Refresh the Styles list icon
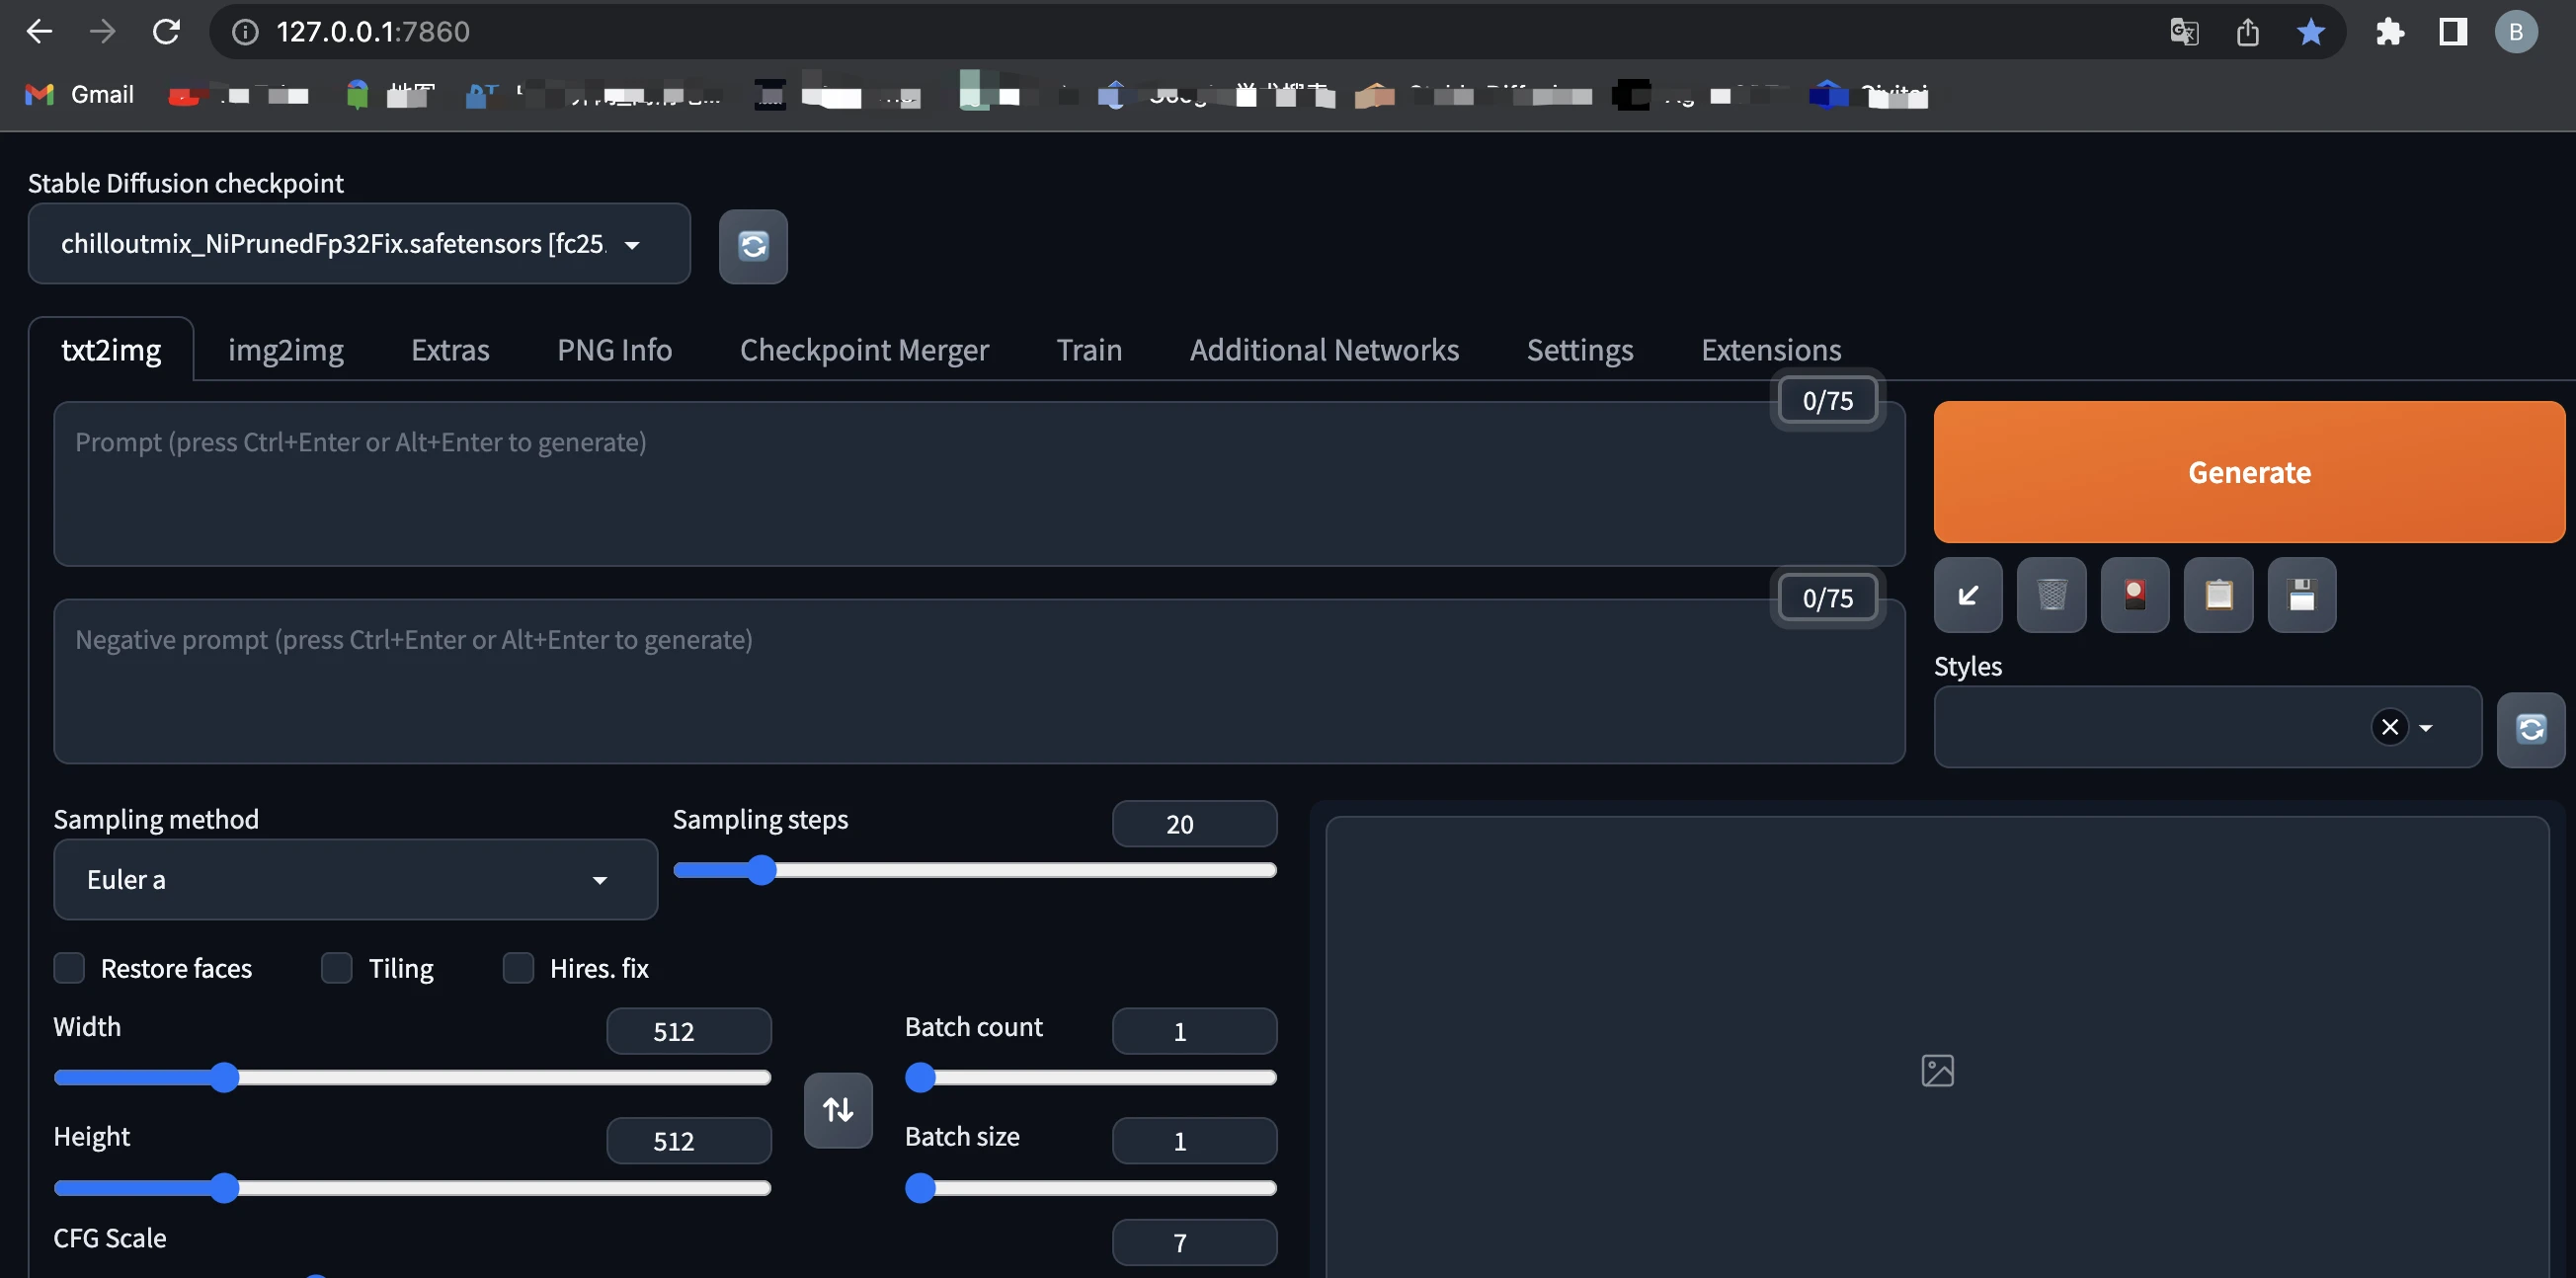Viewport: 2576px width, 1278px height. tap(2531, 729)
